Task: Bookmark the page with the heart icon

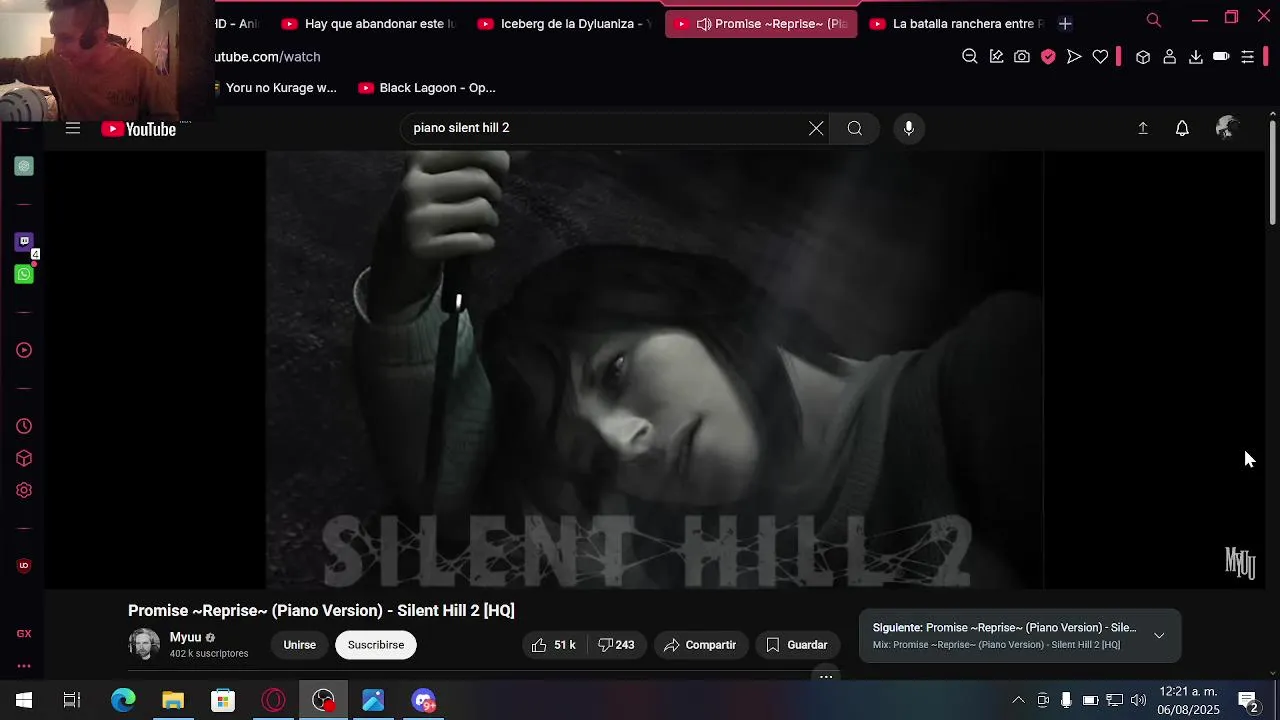Action: point(1100,57)
